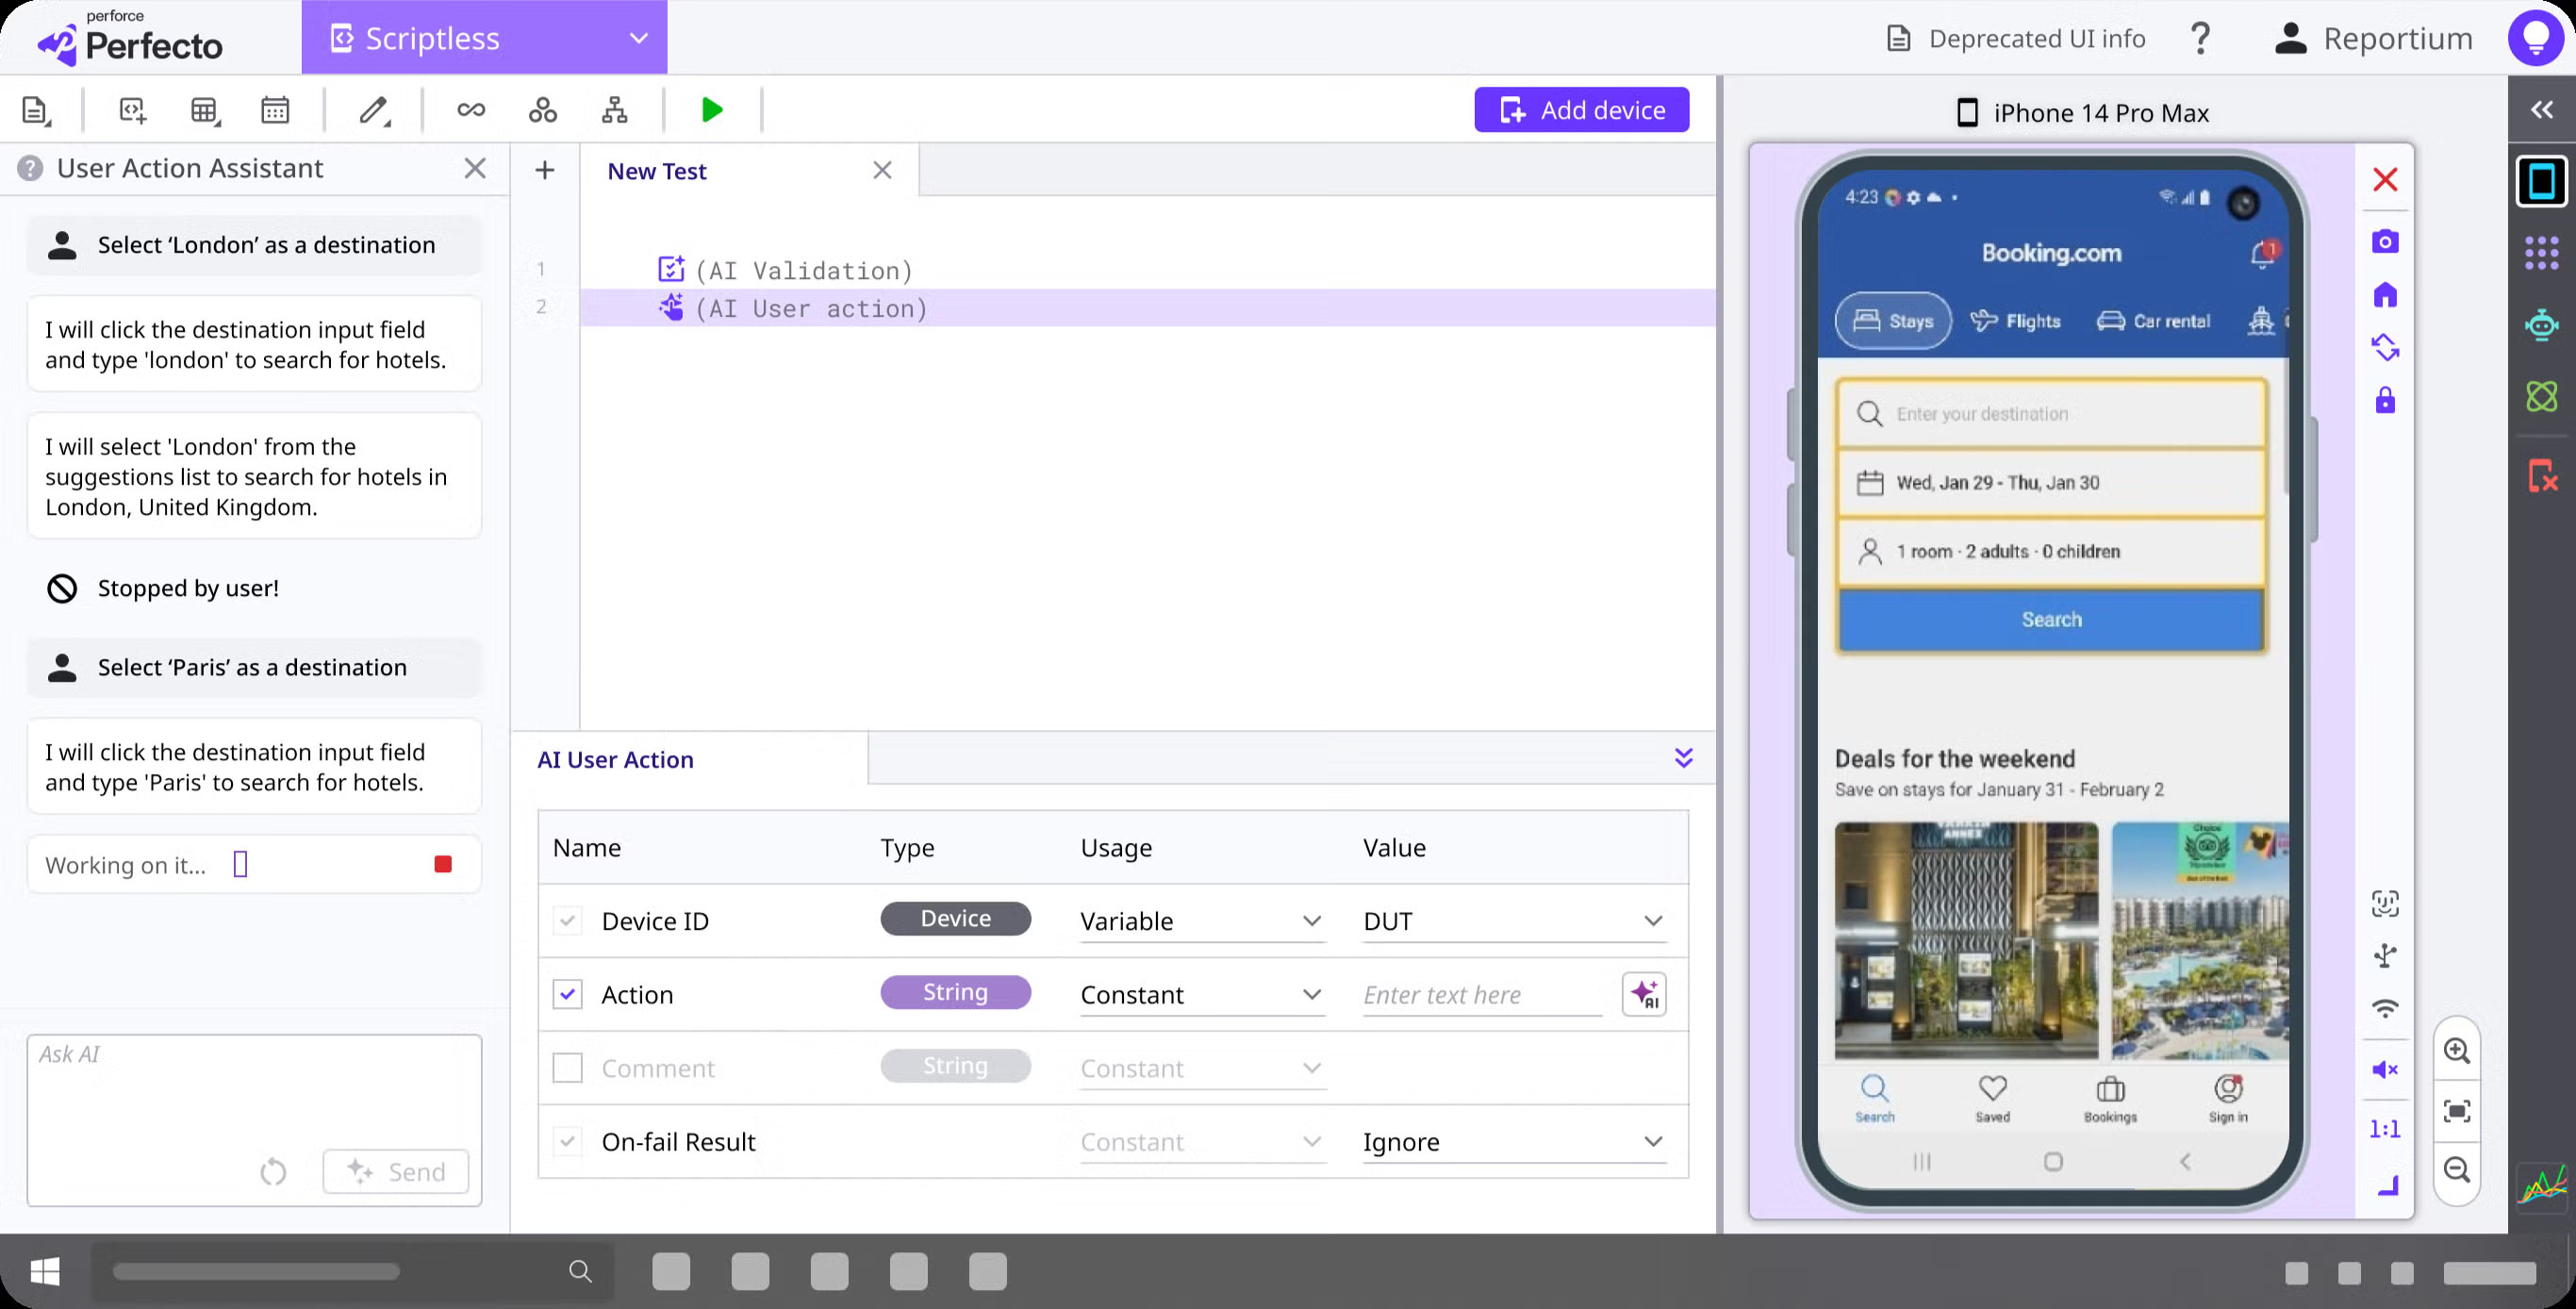Click the hierarchy tree icon in toolbar

click(614, 110)
